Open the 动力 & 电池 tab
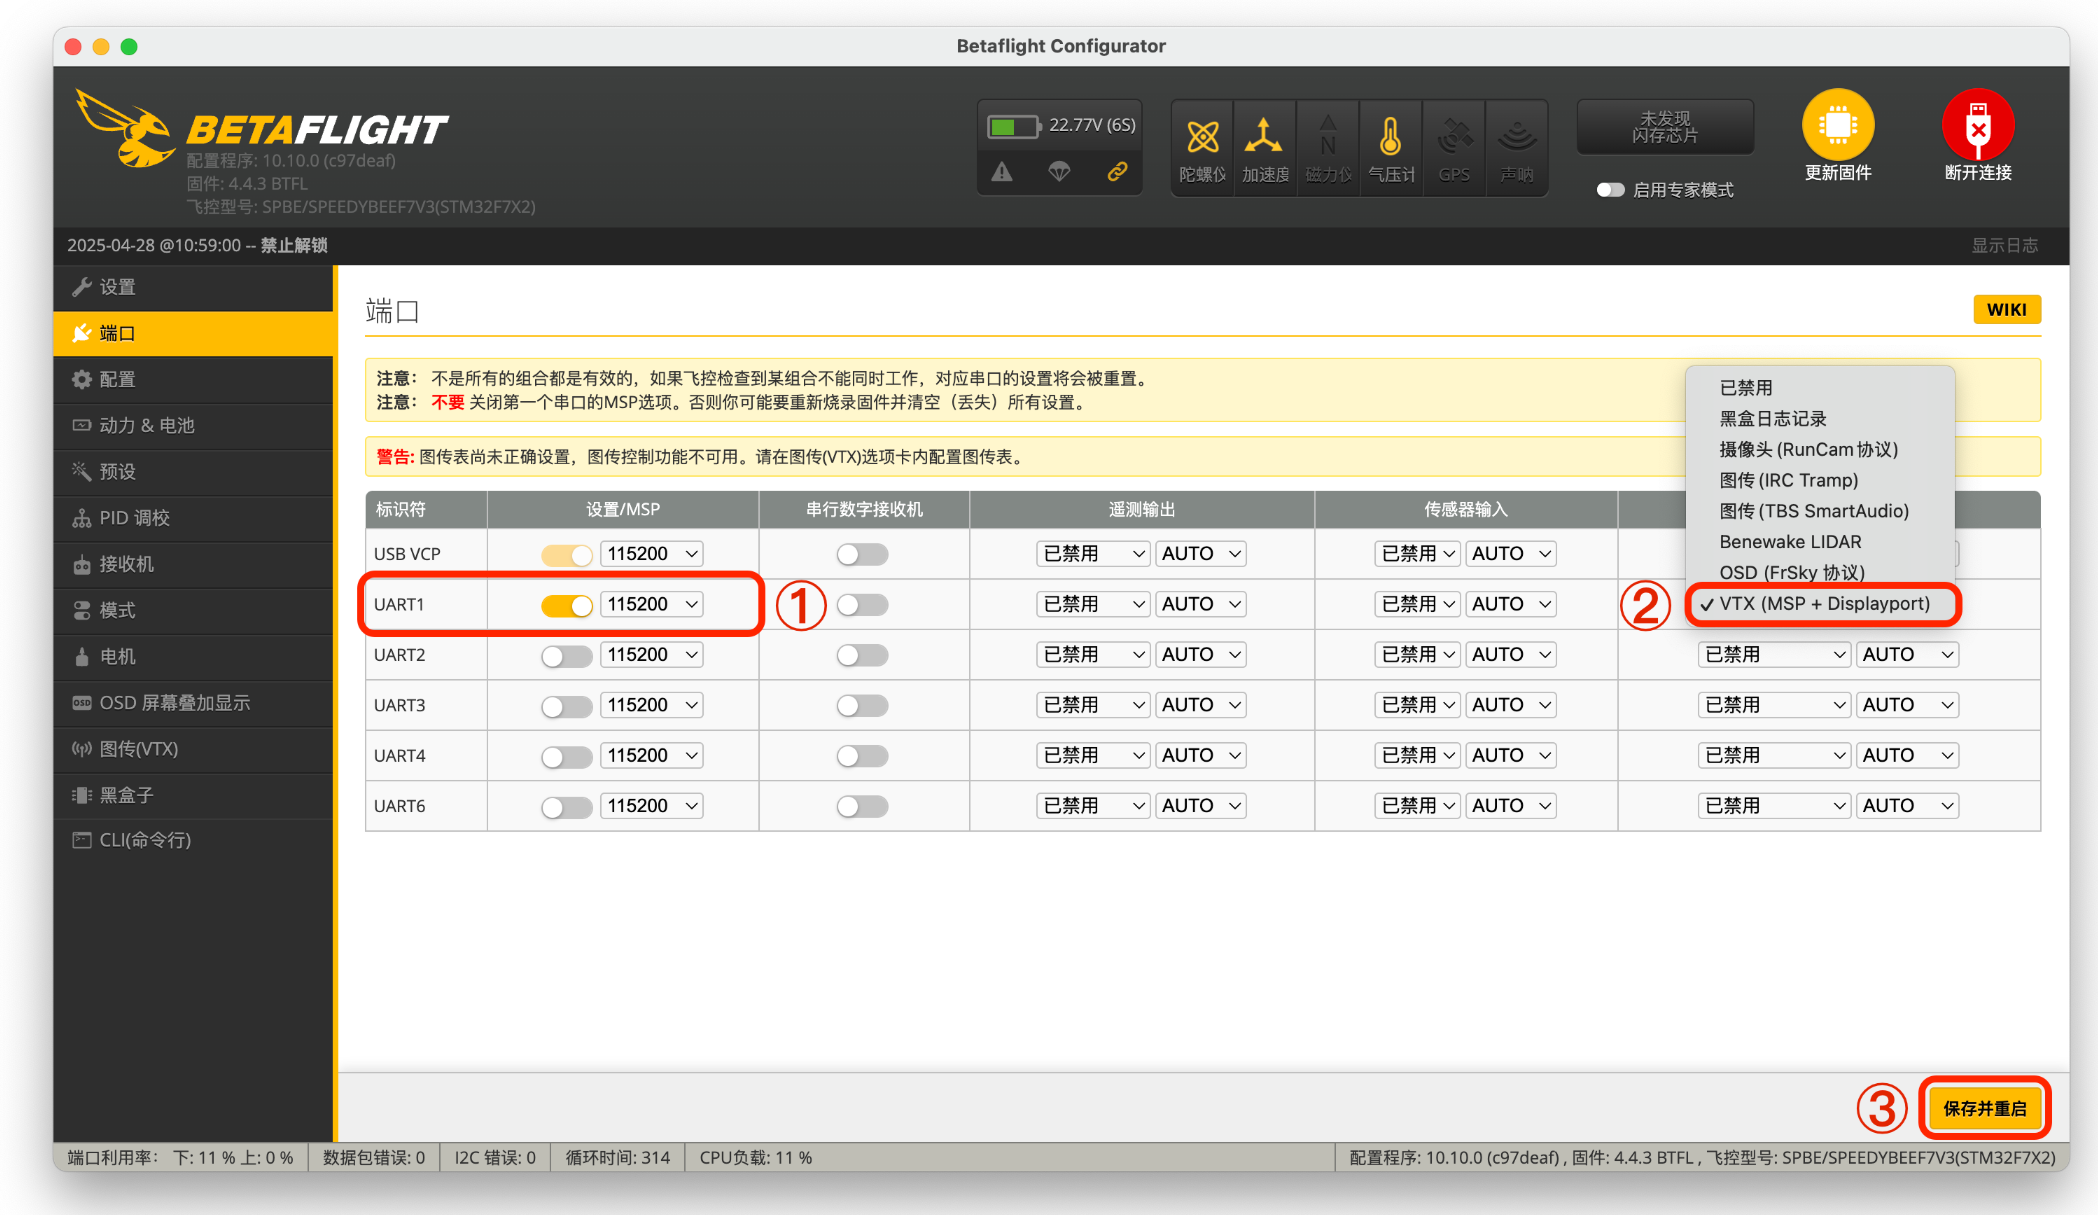 pos(193,425)
